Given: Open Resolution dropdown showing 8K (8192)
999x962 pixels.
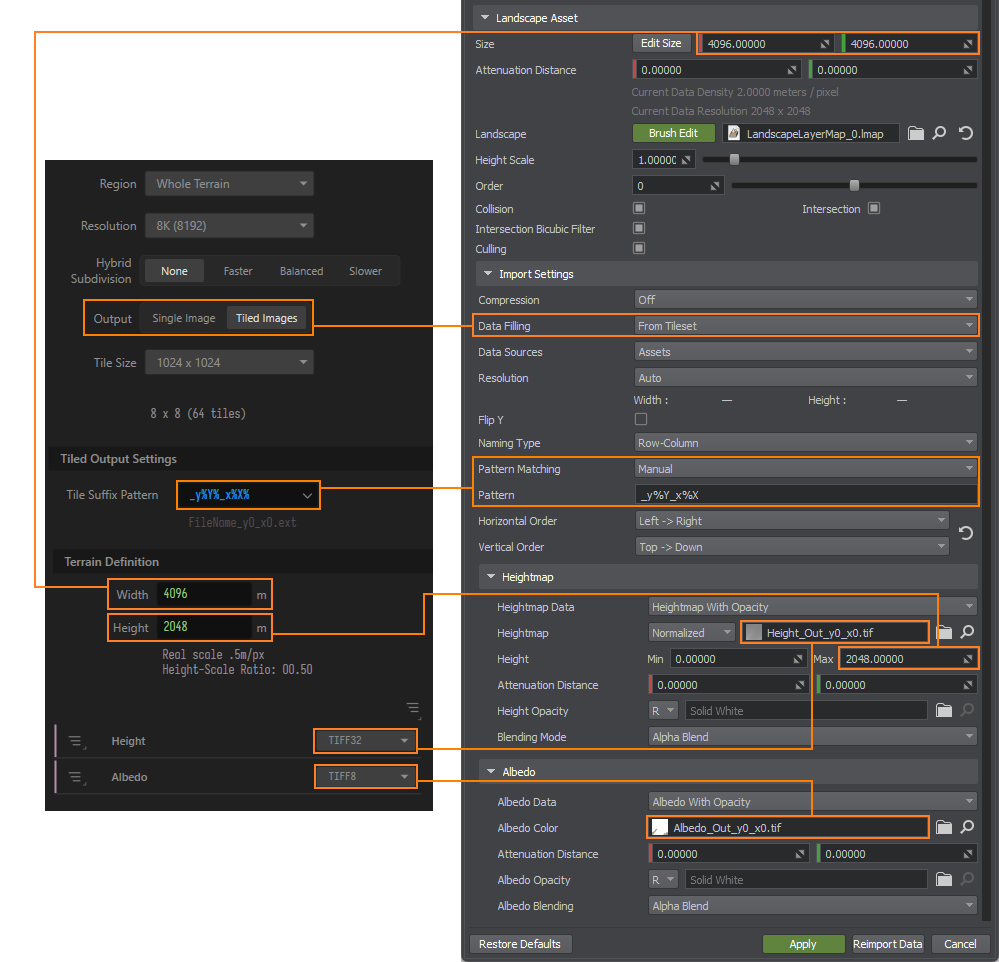Looking at the screenshot, I should point(229,226).
